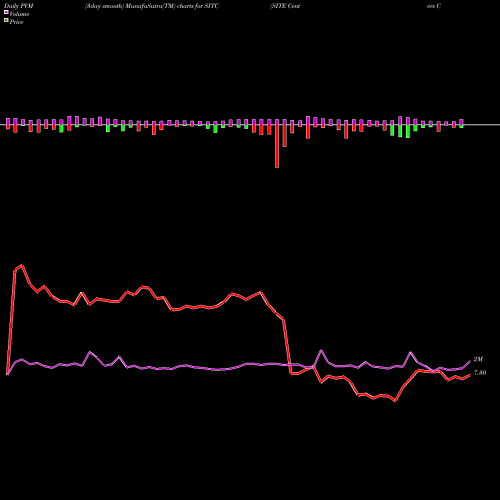Click the Volume legend color swatch

coord(6,13)
